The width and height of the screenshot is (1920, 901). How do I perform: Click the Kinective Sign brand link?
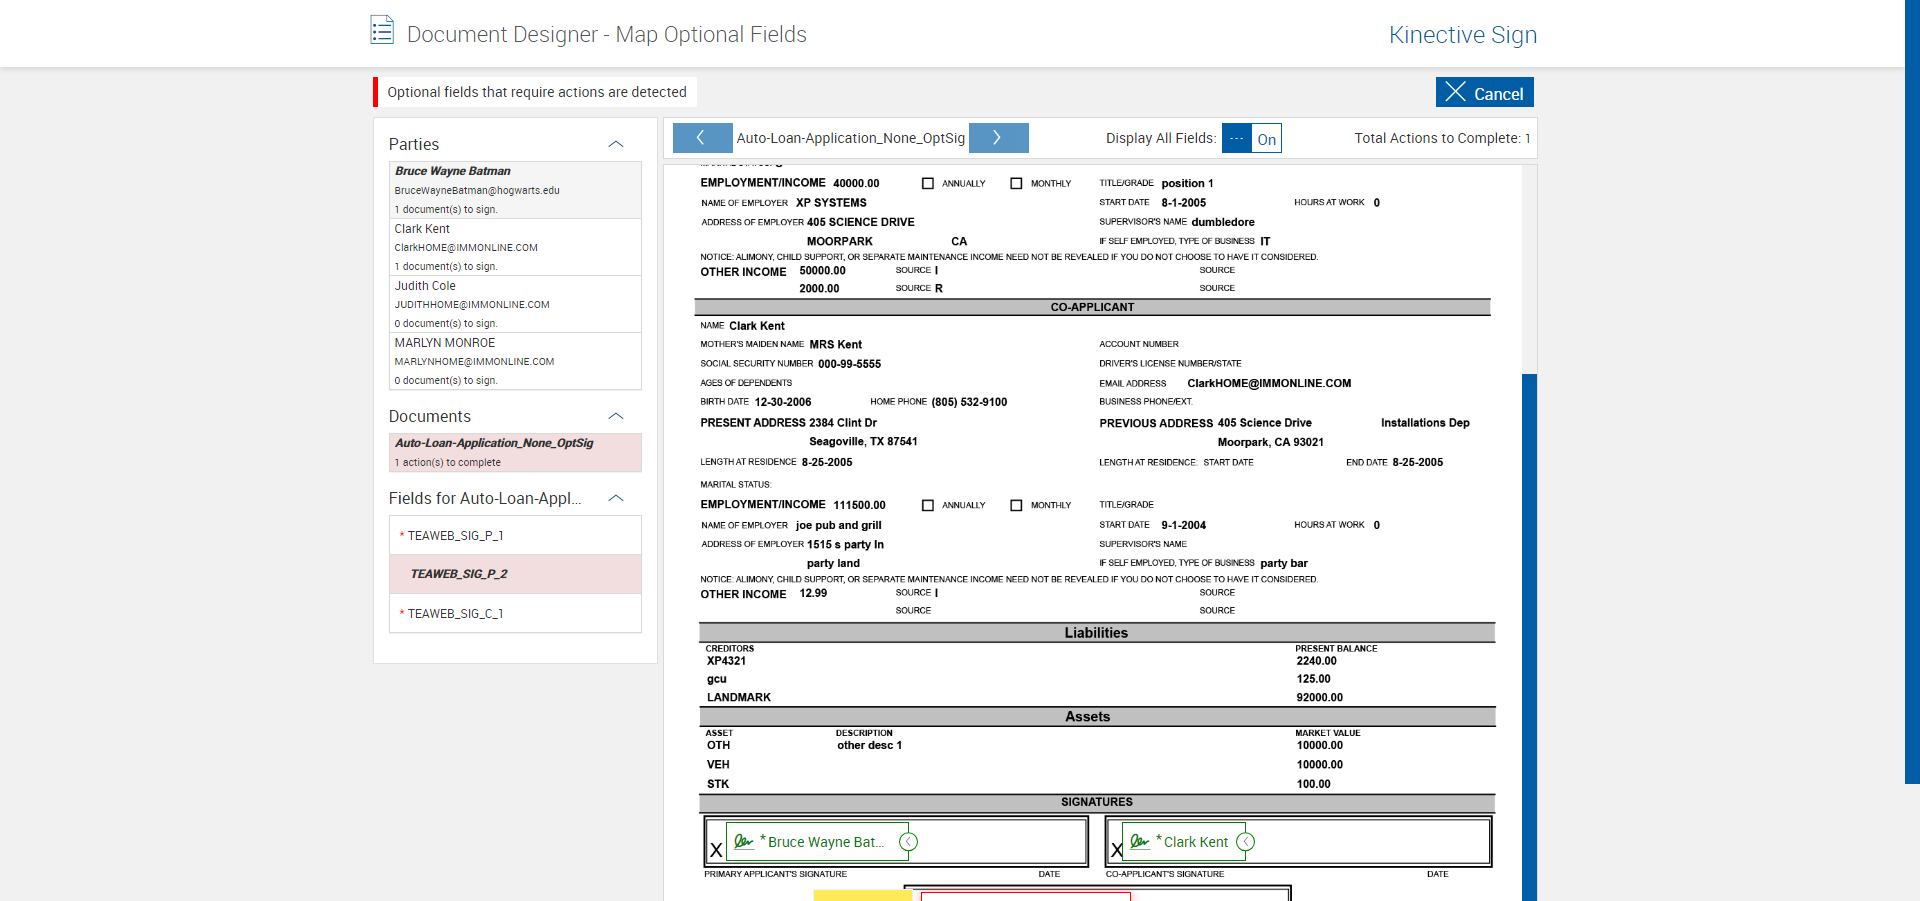pos(1463,35)
